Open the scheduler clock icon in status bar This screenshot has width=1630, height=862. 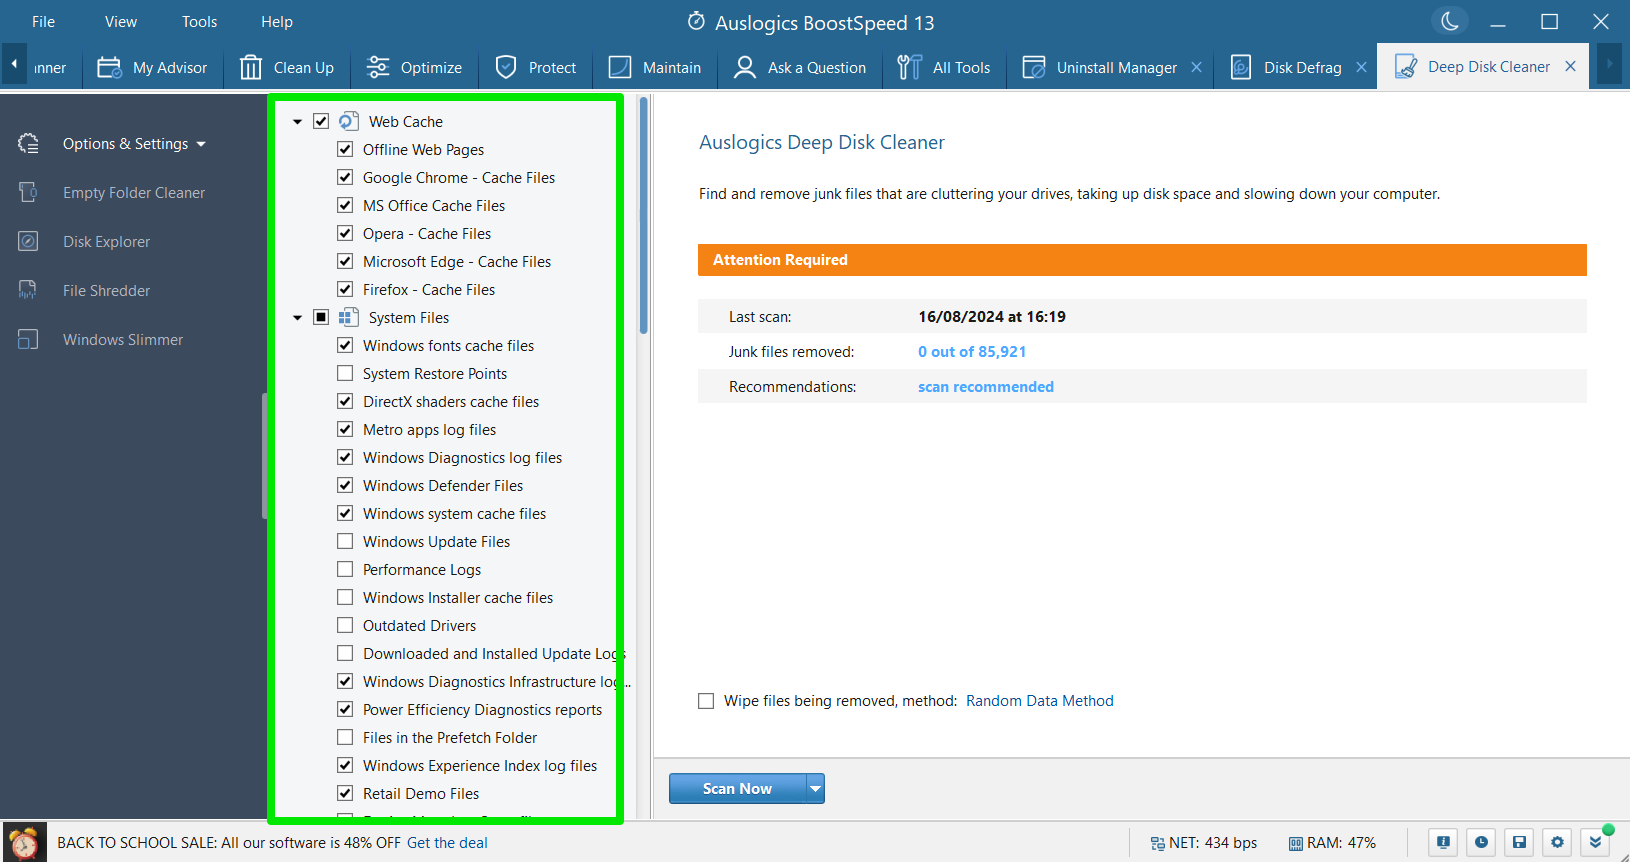tap(1481, 843)
